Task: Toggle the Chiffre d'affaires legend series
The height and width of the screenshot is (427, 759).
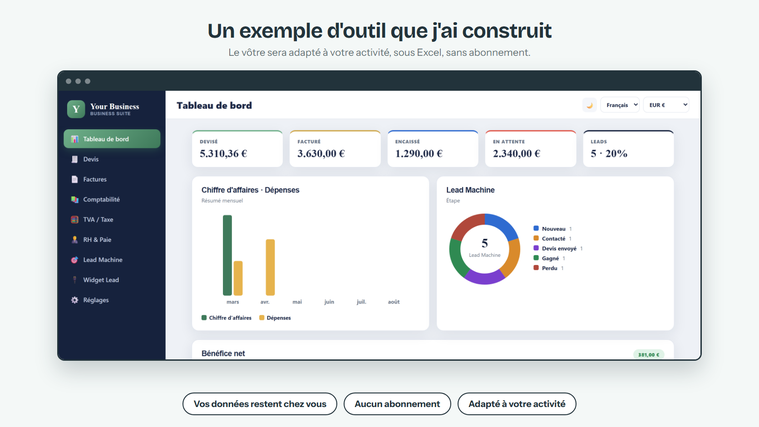Action: click(227, 318)
